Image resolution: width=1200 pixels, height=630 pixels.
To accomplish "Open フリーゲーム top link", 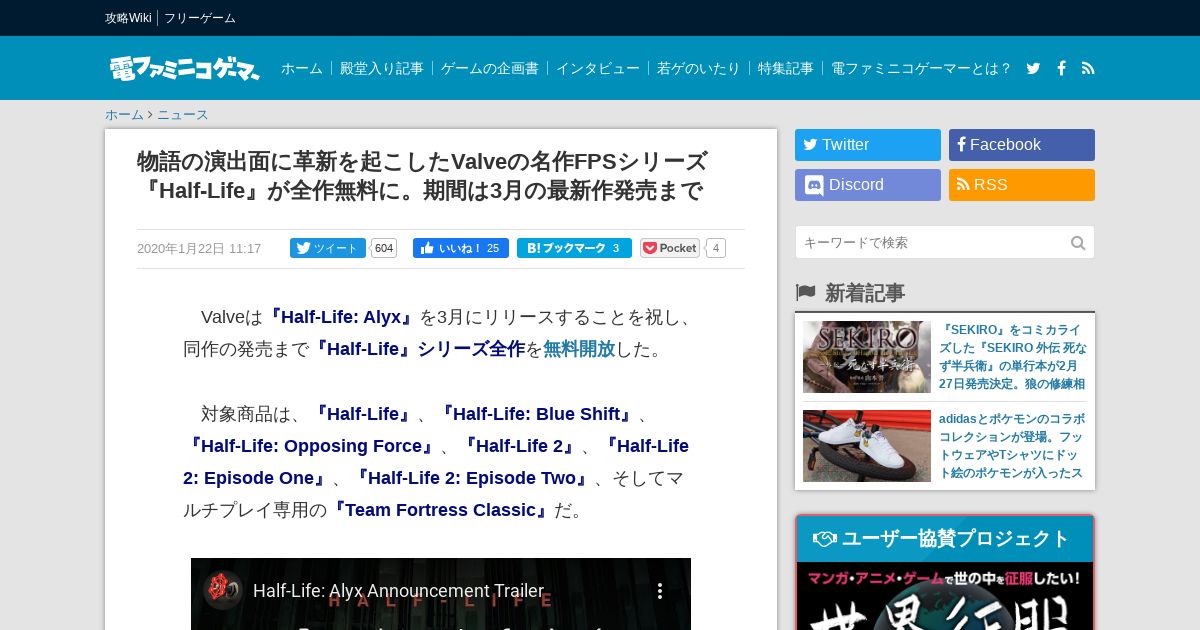I will 200,18.
